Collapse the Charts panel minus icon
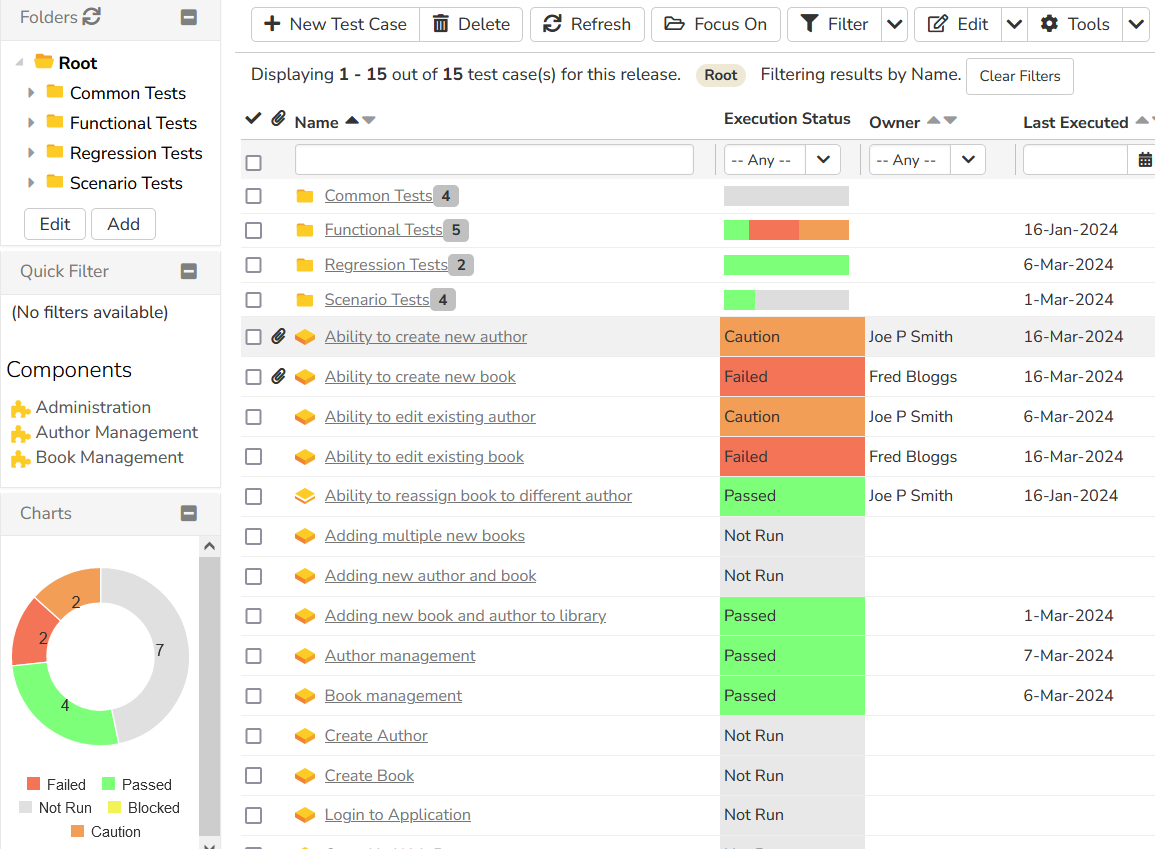1155x849 pixels. click(188, 513)
